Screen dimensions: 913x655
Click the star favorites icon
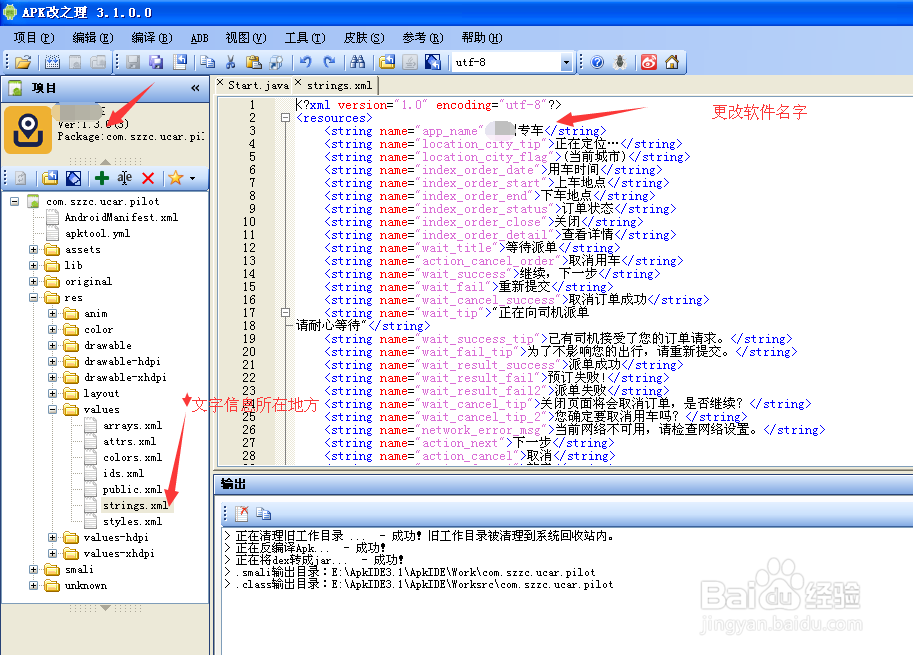(175, 178)
